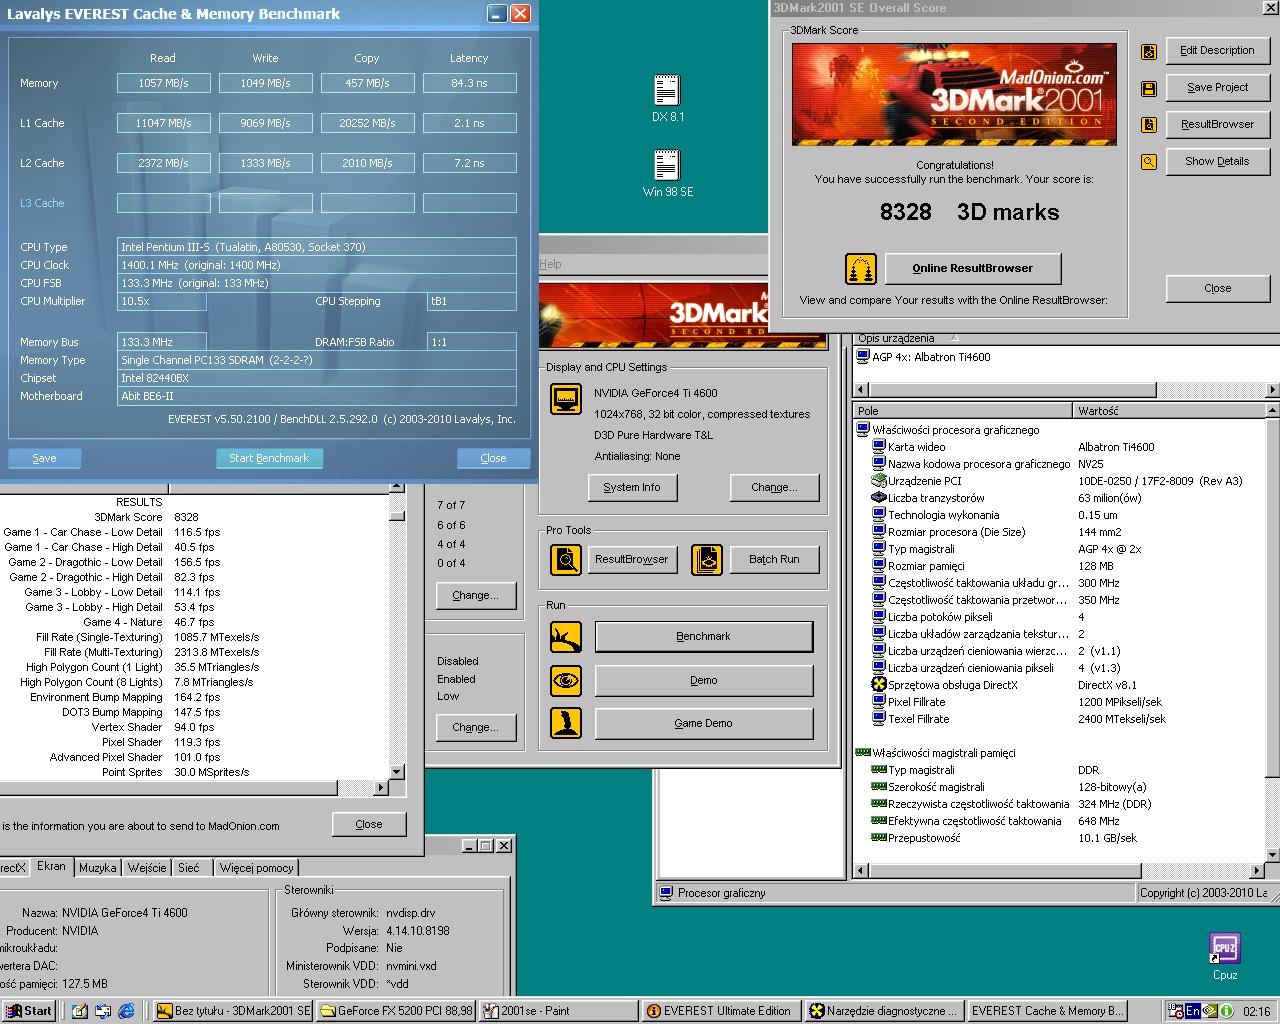1280x1024 pixels.
Task: Click the Game Demo button
Action: [x=704, y=723]
